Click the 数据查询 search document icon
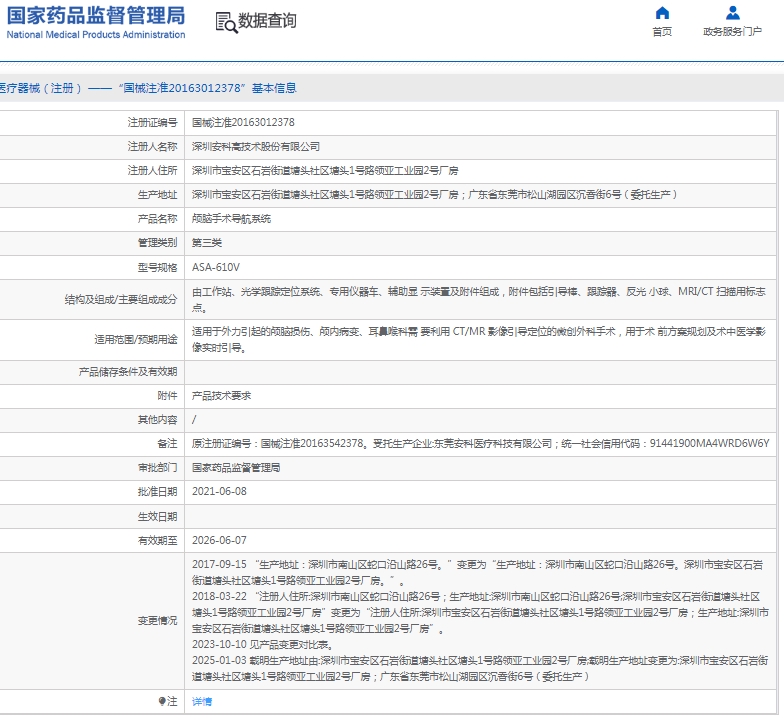784x721 pixels. coord(226,22)
